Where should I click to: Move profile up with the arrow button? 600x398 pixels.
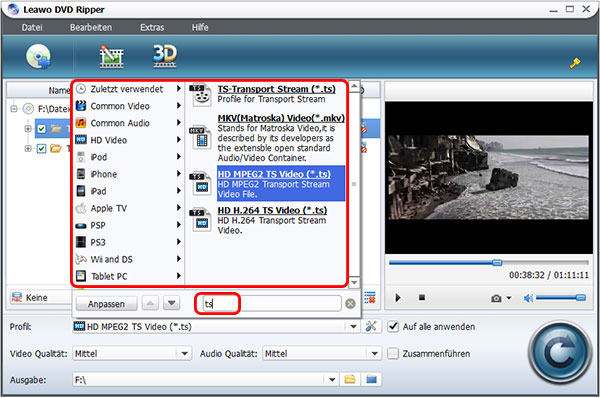(150, 303)
